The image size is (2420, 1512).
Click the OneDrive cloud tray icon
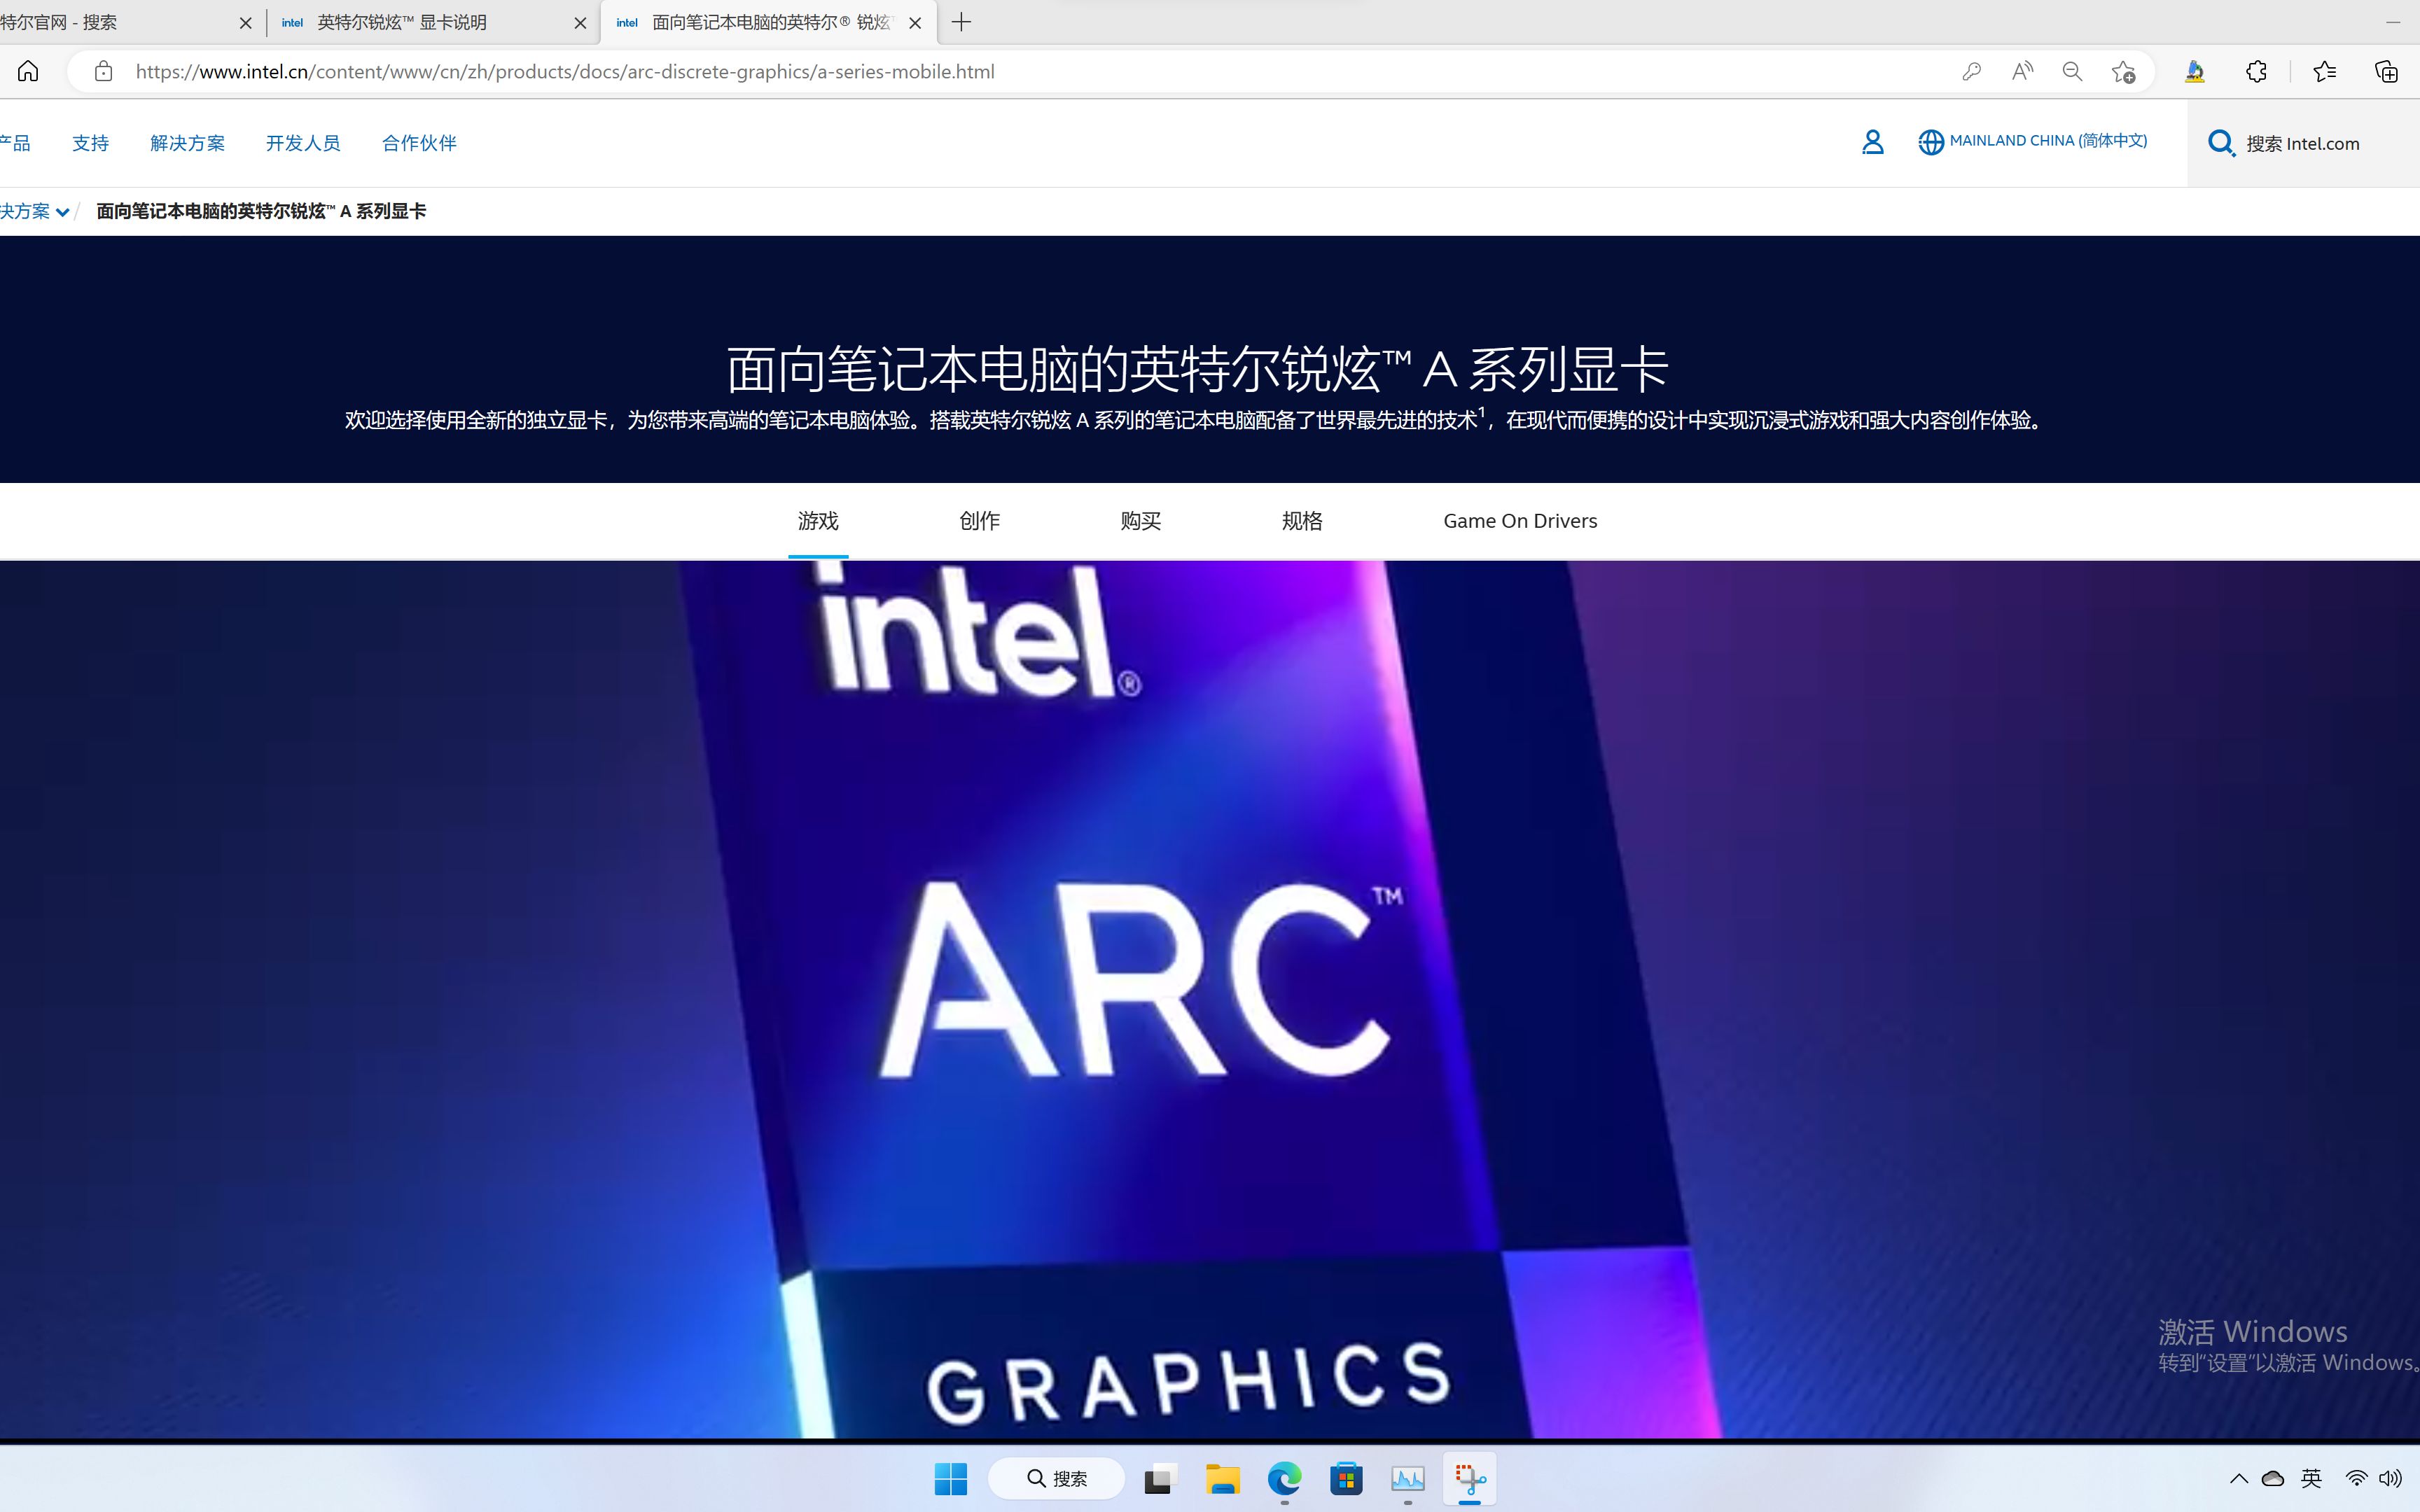pyautogui.click(x=2273, y=1478)
